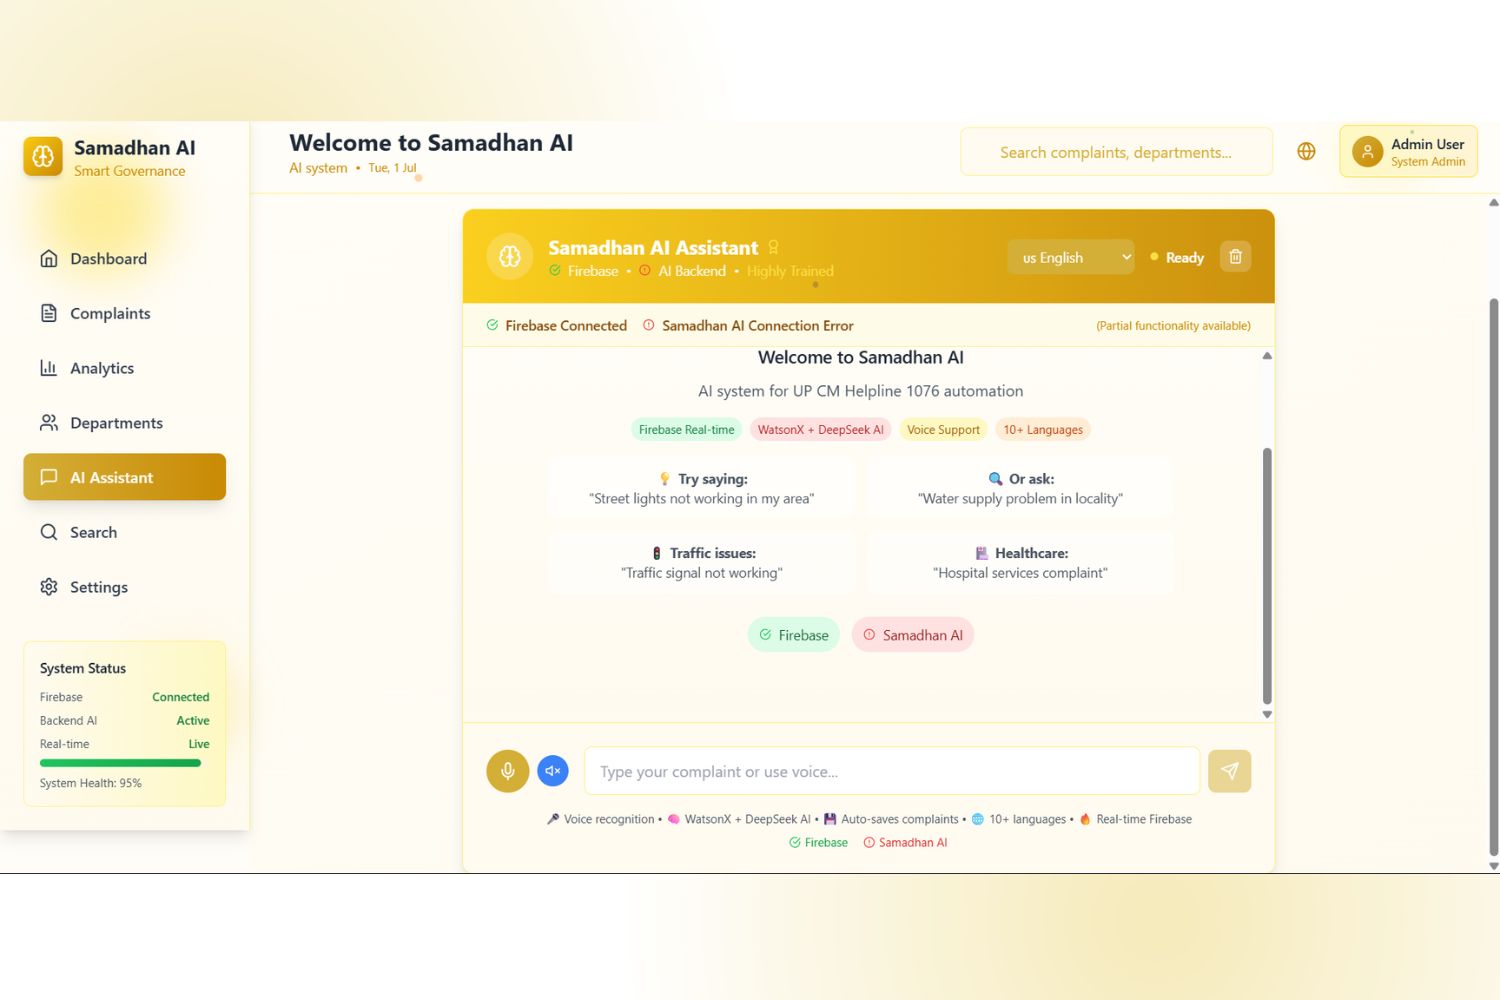Image resolution: width=1500 pixels, height=1000 pixels.
Task: Click the Admin User avatar icon
Action: (1367, 151)
